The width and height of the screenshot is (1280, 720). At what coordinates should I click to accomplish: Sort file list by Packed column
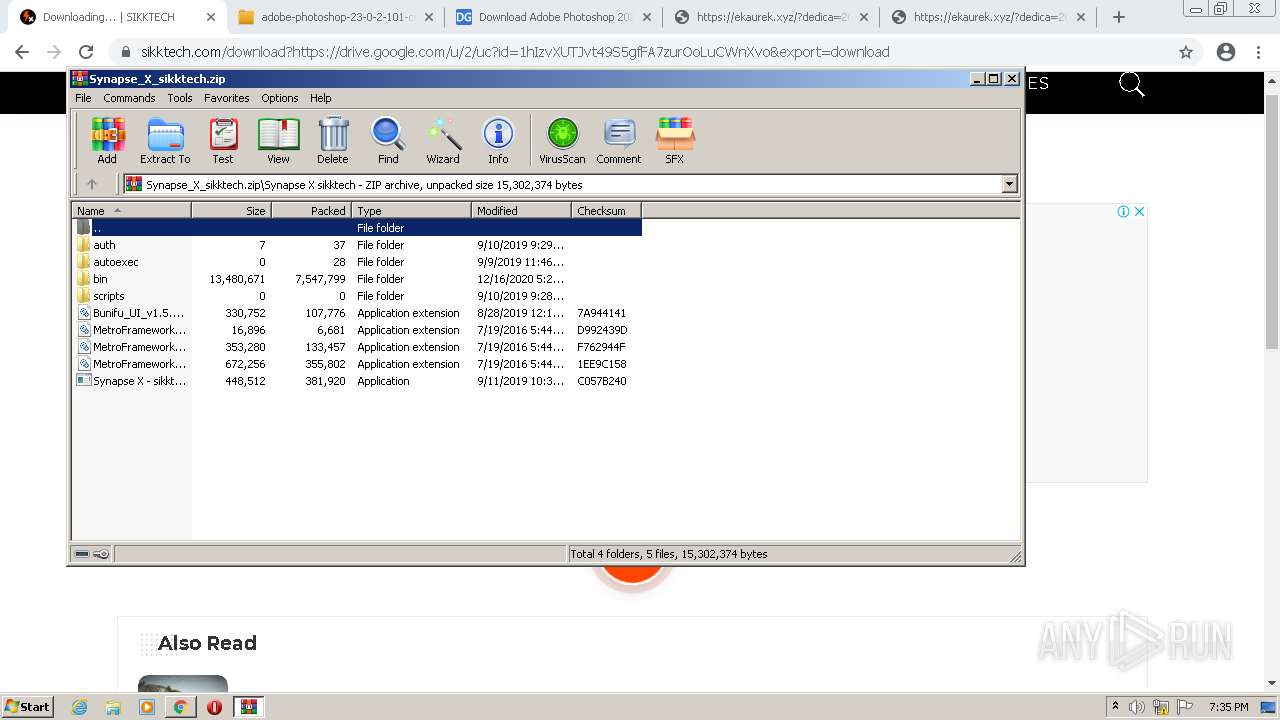click(x=311, y=210)
